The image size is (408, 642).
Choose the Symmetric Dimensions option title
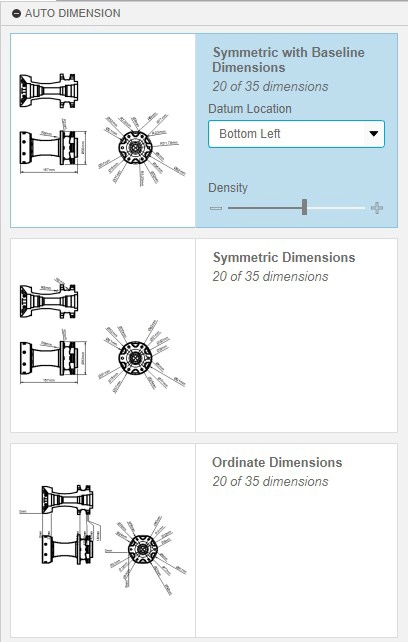pos(284,258)
